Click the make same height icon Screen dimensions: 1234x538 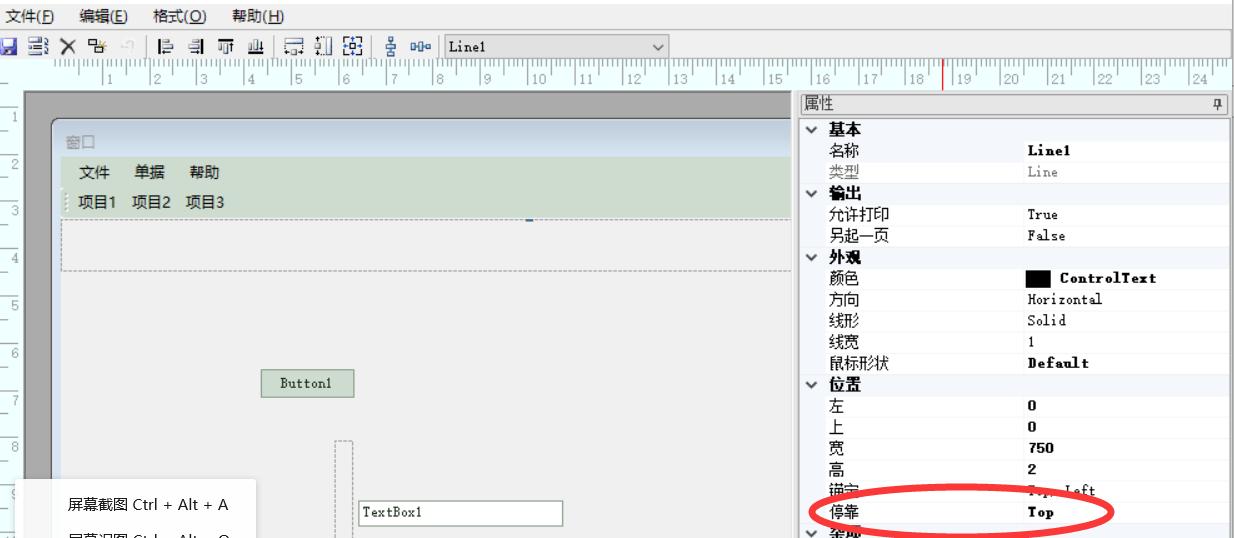pyautogui.click(x=323, y=46)
